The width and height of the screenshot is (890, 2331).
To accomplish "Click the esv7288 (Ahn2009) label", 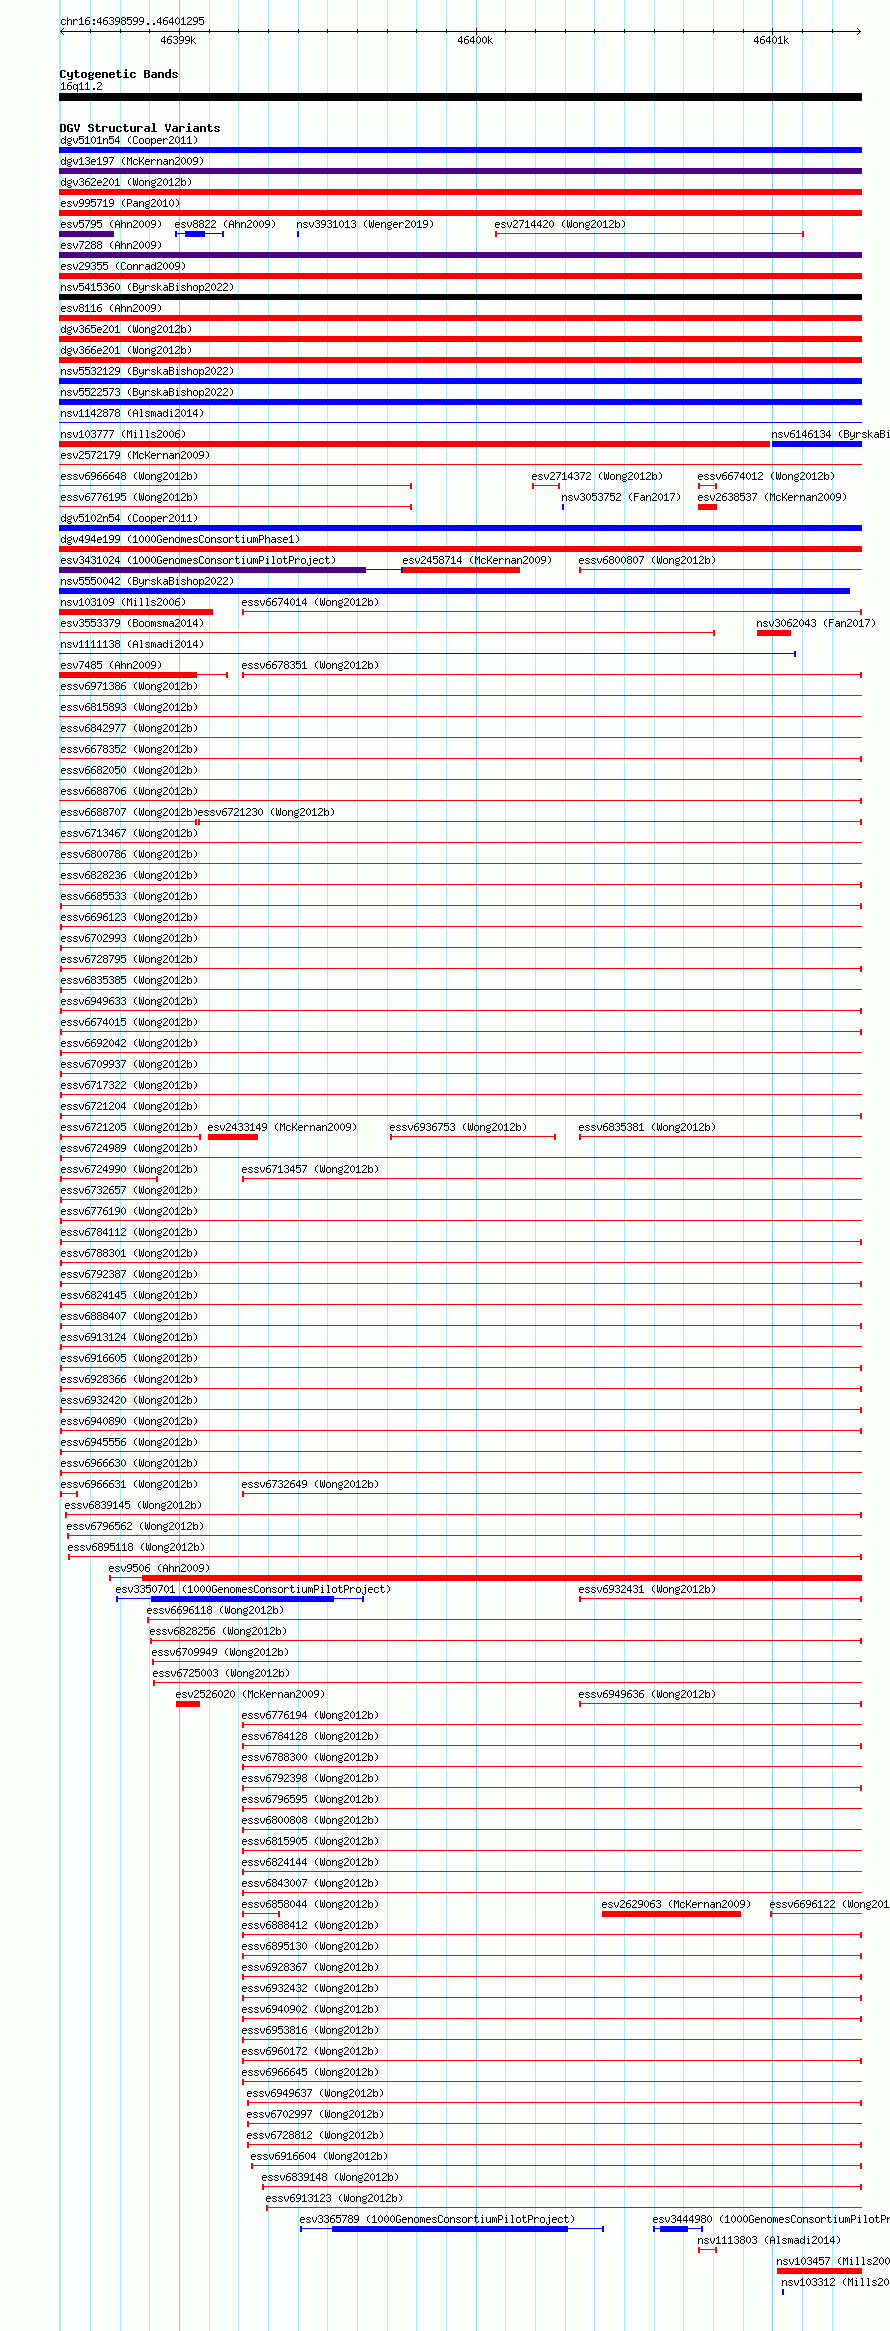I will click(111, 245).
